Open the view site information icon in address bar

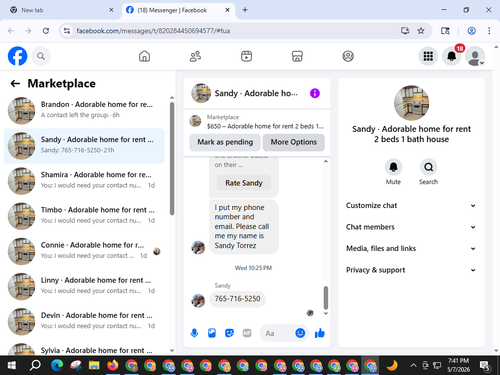point(67,31)
